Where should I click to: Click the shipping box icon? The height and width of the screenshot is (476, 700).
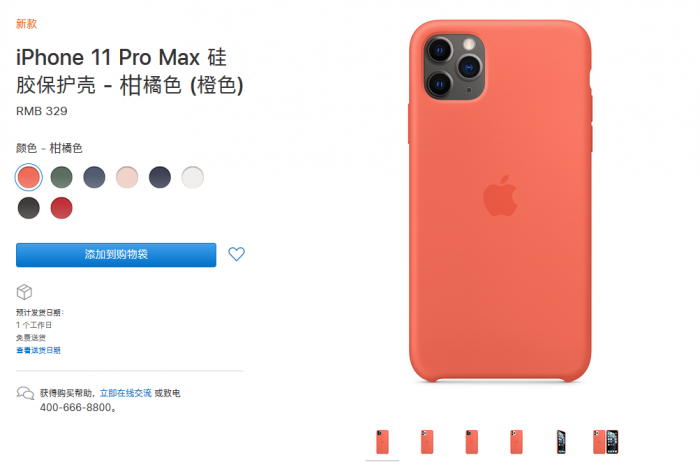[x=24, y=292]
